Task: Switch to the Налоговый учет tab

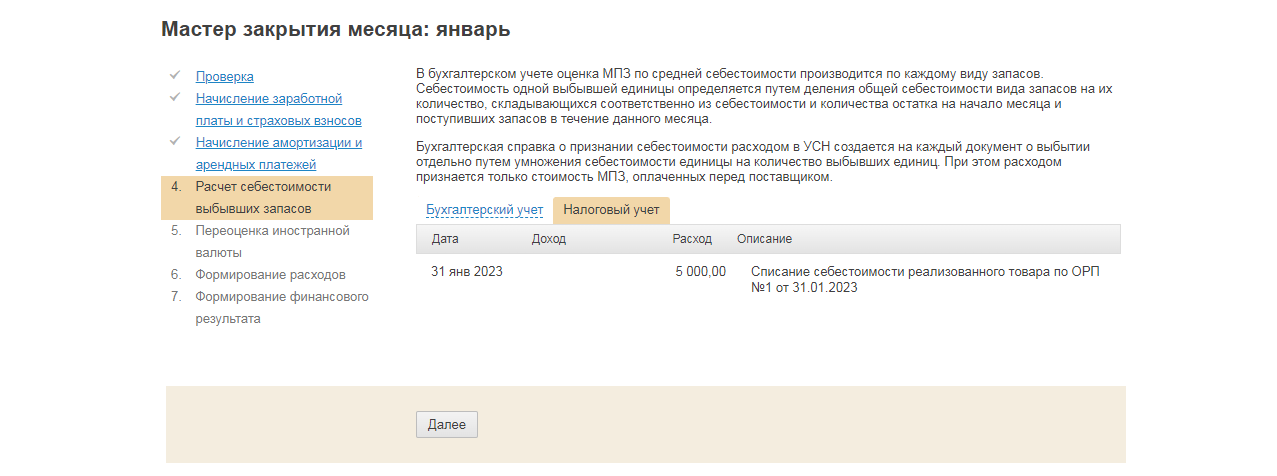Action: click(611, 210)
